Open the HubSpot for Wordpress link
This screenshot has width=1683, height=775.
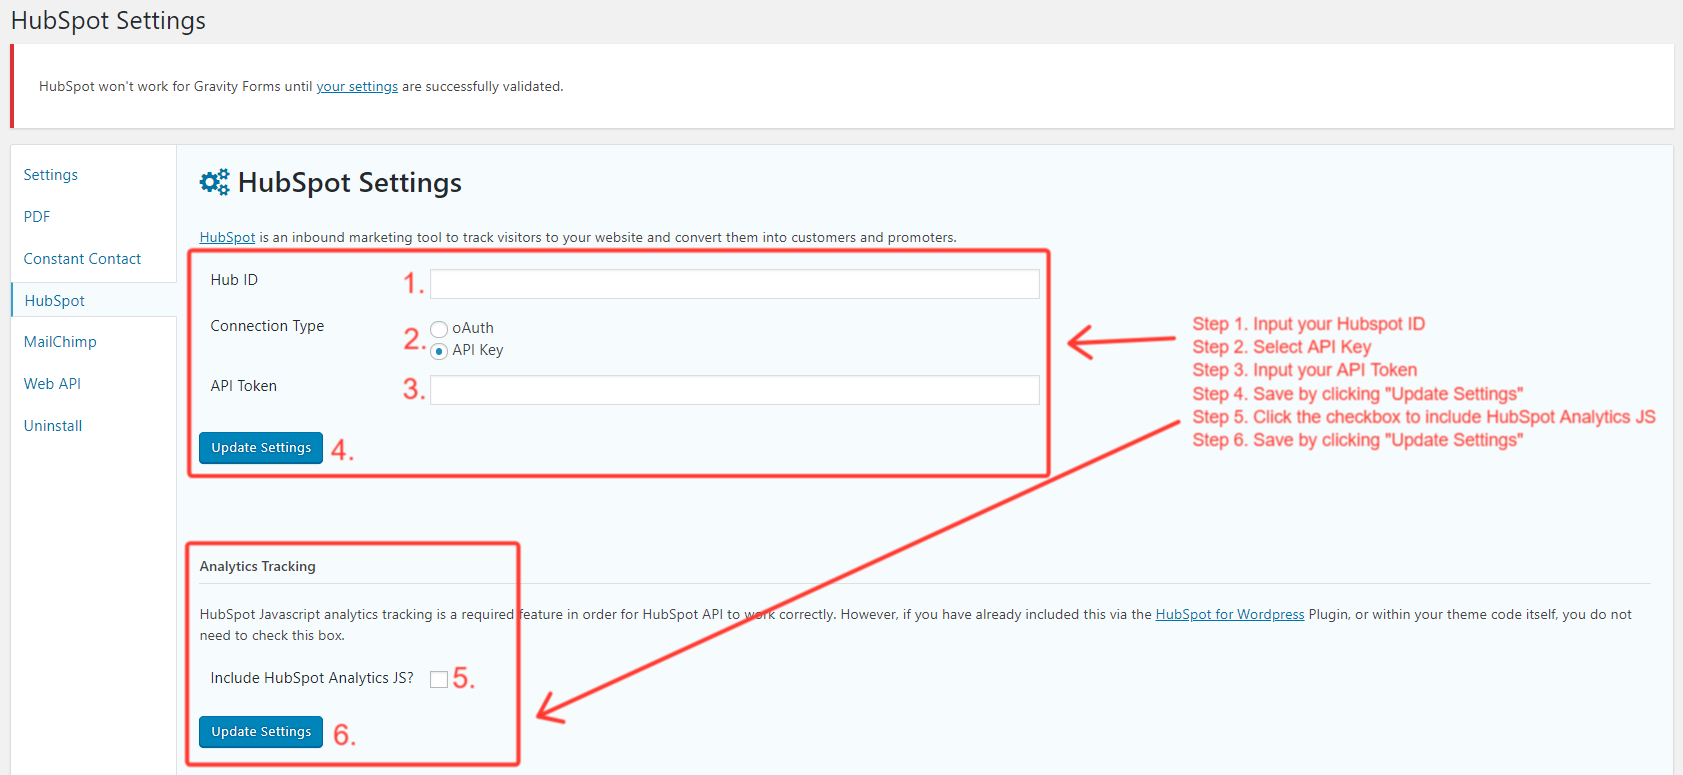pos(1230,615)
